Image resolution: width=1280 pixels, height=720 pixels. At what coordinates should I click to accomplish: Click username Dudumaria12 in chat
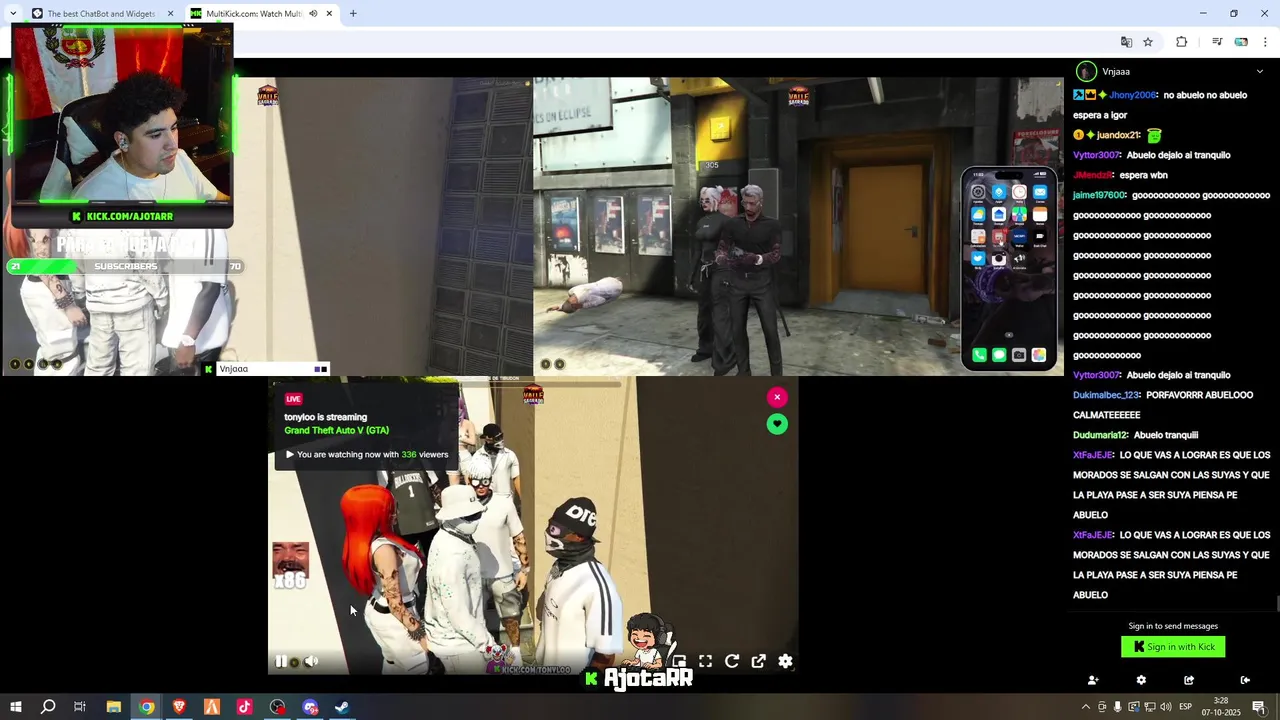point(1100,435)
